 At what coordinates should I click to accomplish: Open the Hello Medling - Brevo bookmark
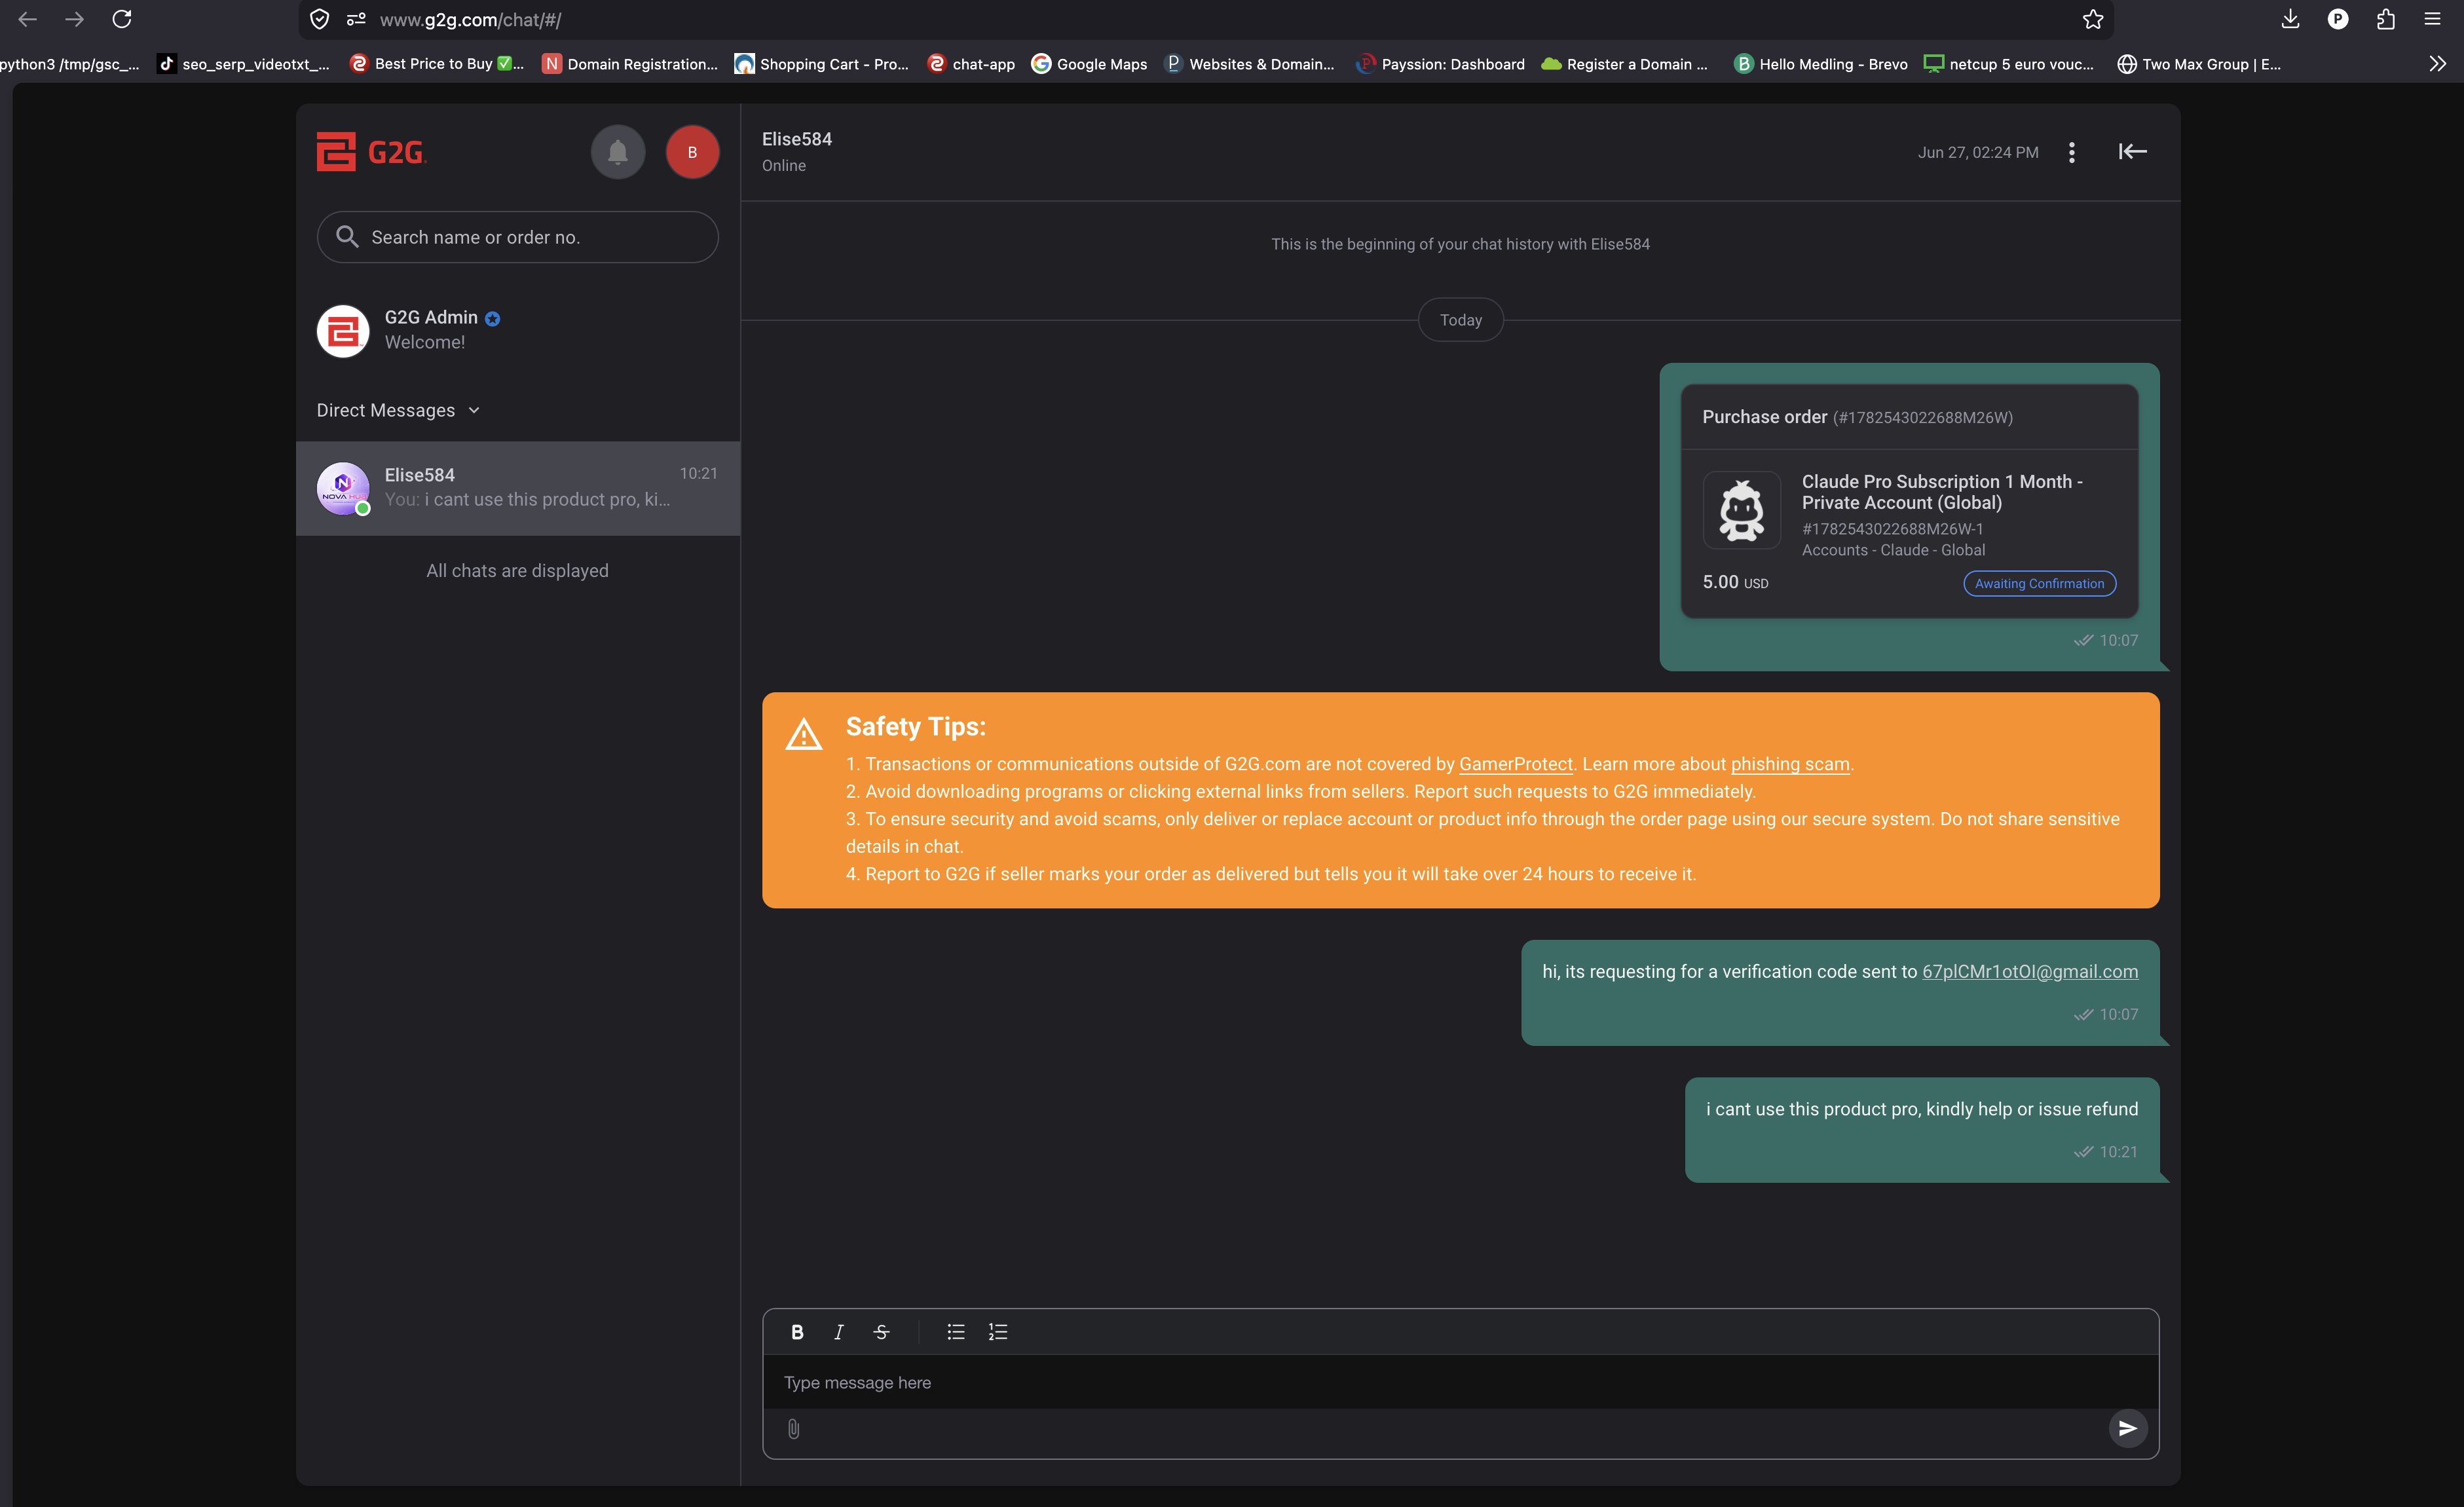pos(1820,64)
